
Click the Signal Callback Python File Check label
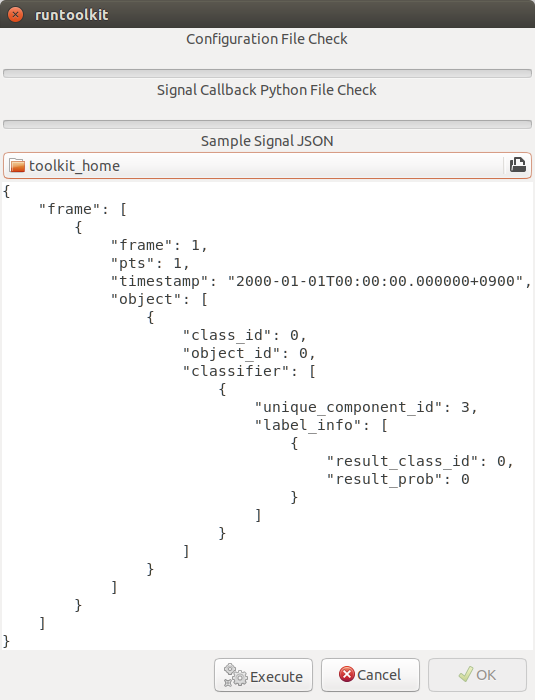pos(267,90)
